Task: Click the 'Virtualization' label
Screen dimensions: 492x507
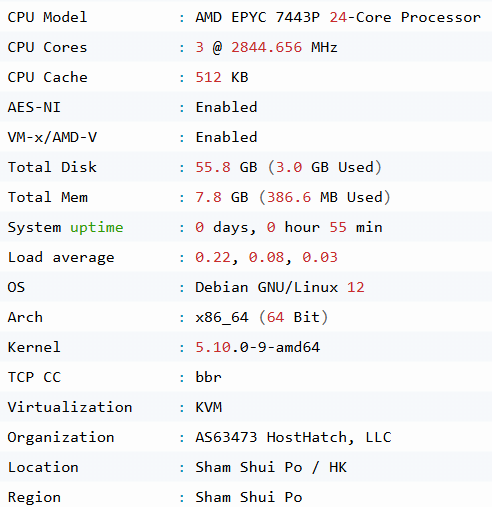Action: tap(70, 407)
